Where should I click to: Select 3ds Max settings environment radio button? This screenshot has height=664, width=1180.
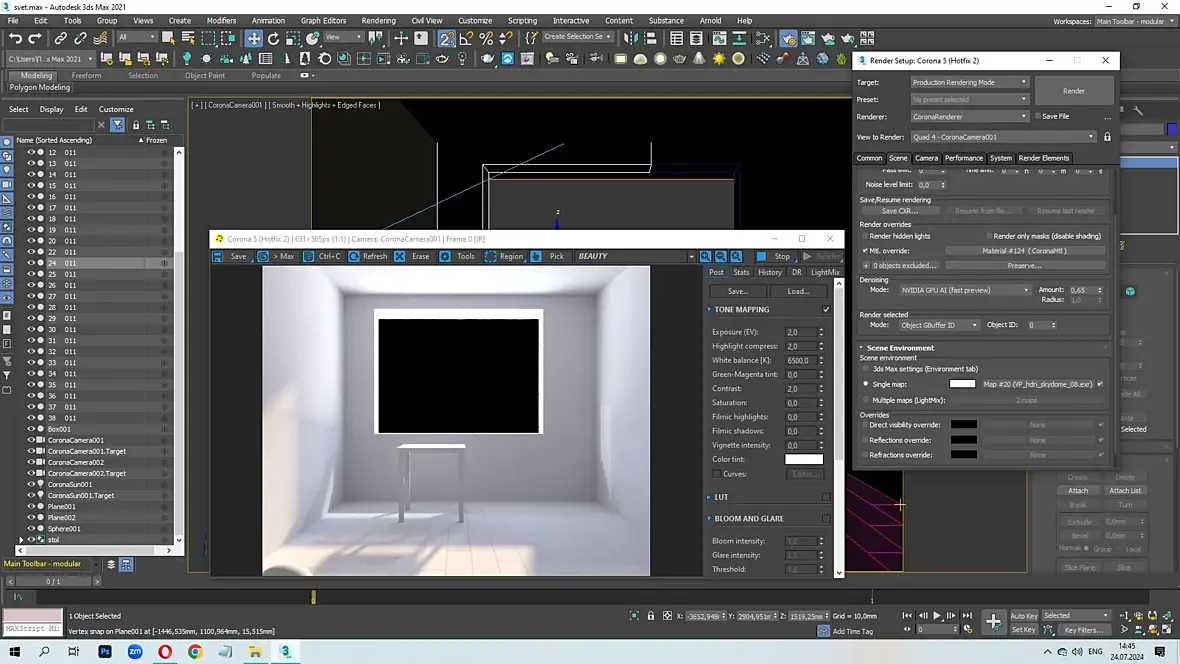(866, 369)
